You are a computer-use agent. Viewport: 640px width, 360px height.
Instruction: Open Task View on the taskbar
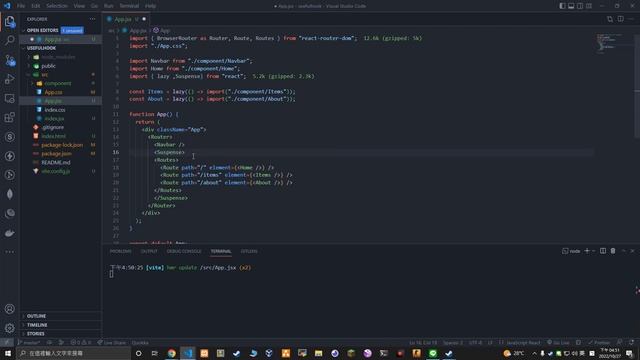(155, 353)
